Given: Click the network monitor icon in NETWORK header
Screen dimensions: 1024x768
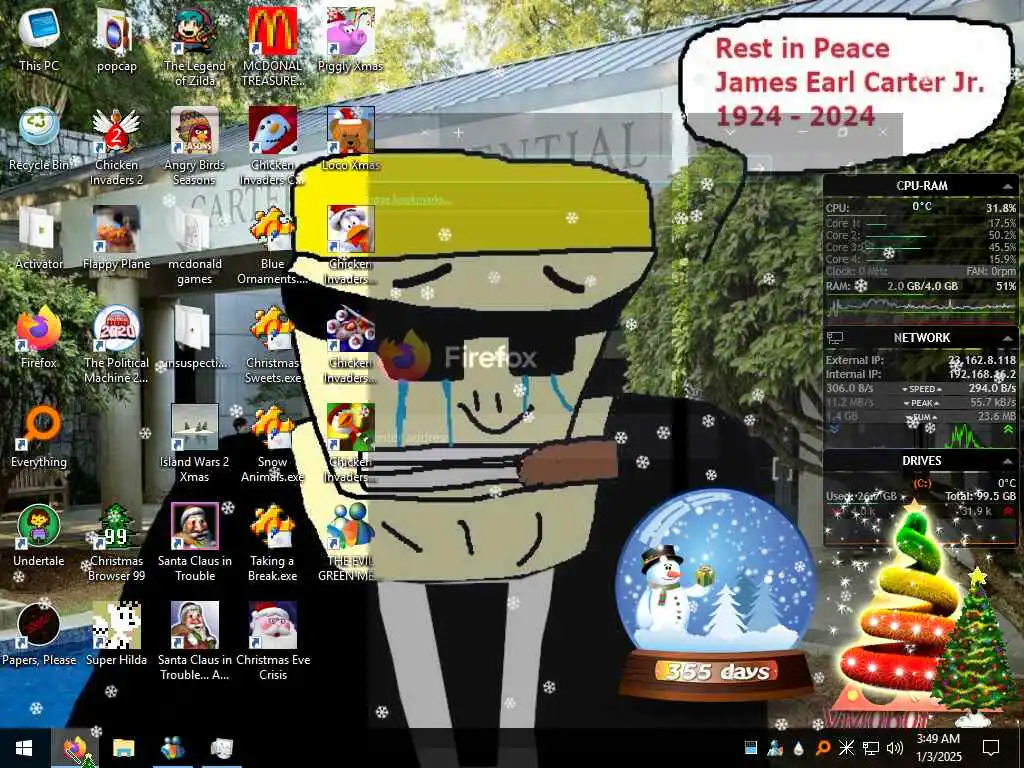Looking at the screenshot, I should coord(835,338).
